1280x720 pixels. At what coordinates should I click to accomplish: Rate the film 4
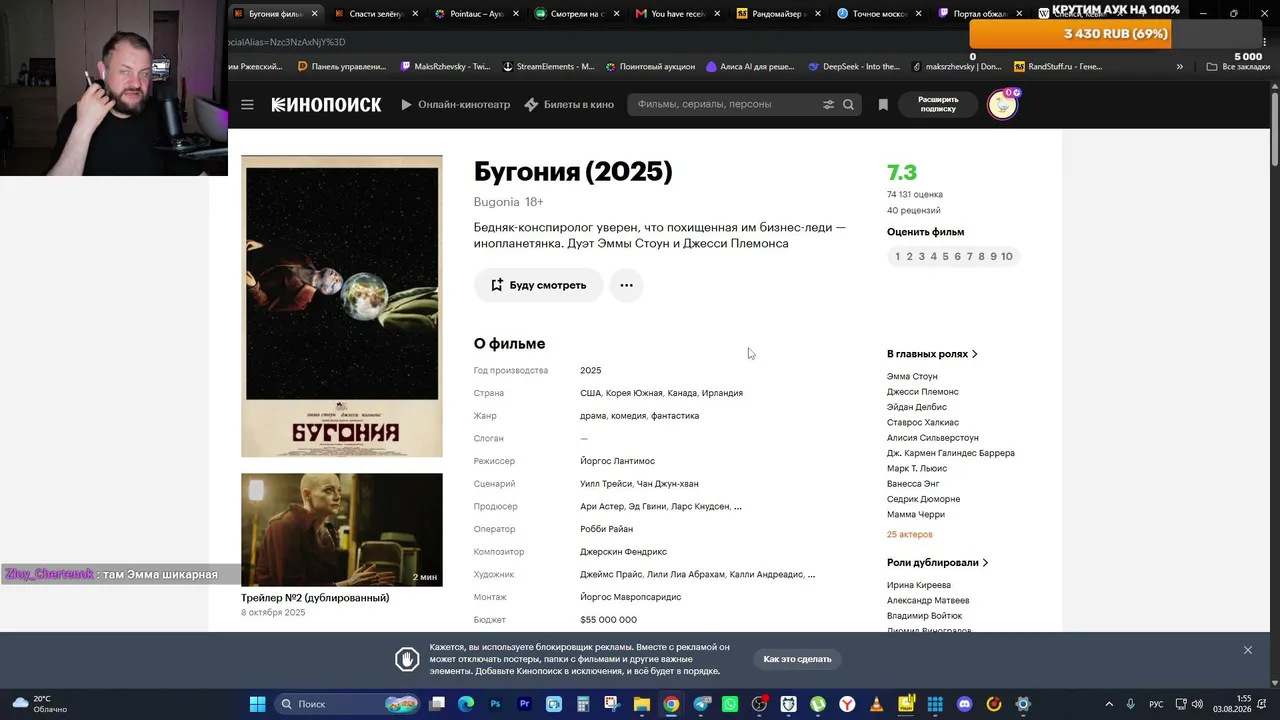click(x=933, y=257)
